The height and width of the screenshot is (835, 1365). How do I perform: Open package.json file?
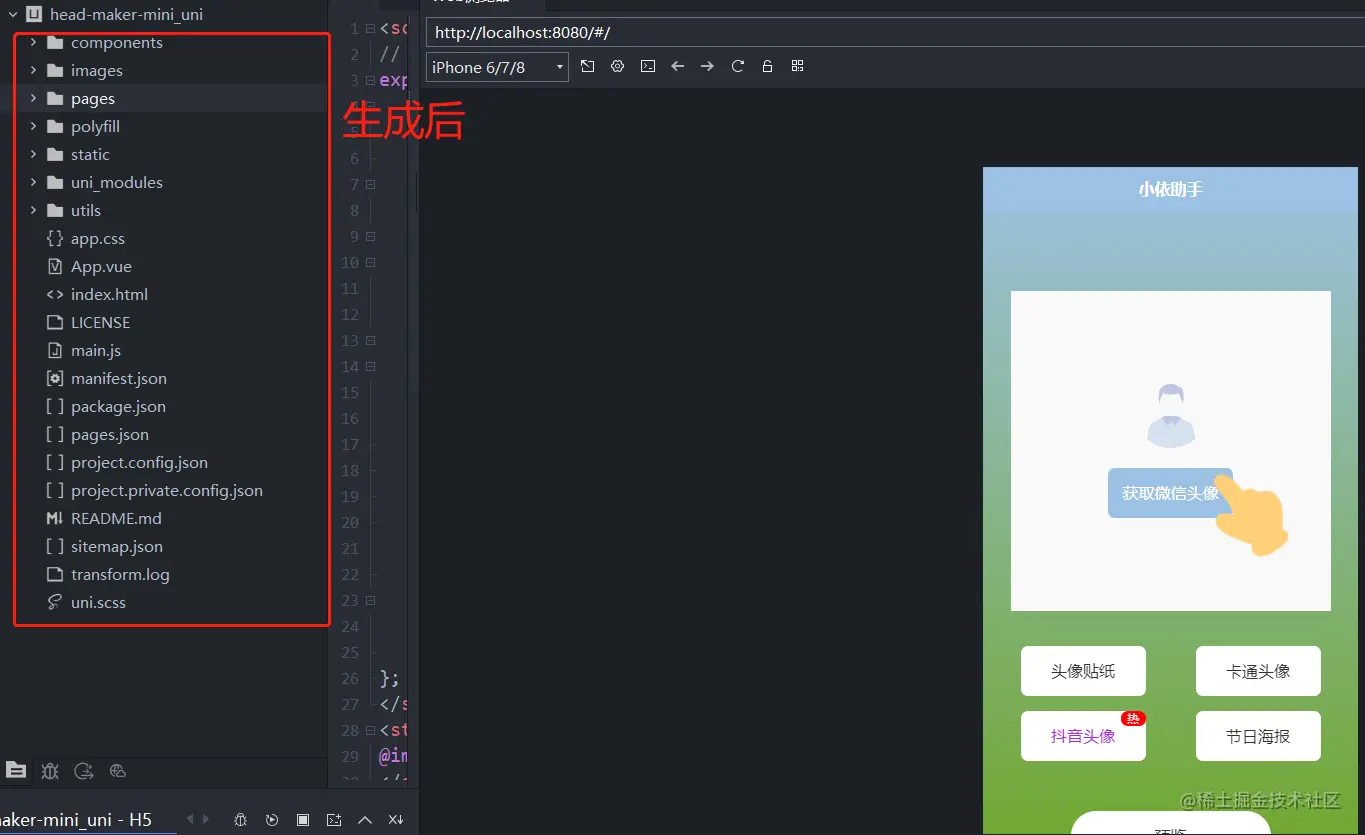tap(118, 407)
